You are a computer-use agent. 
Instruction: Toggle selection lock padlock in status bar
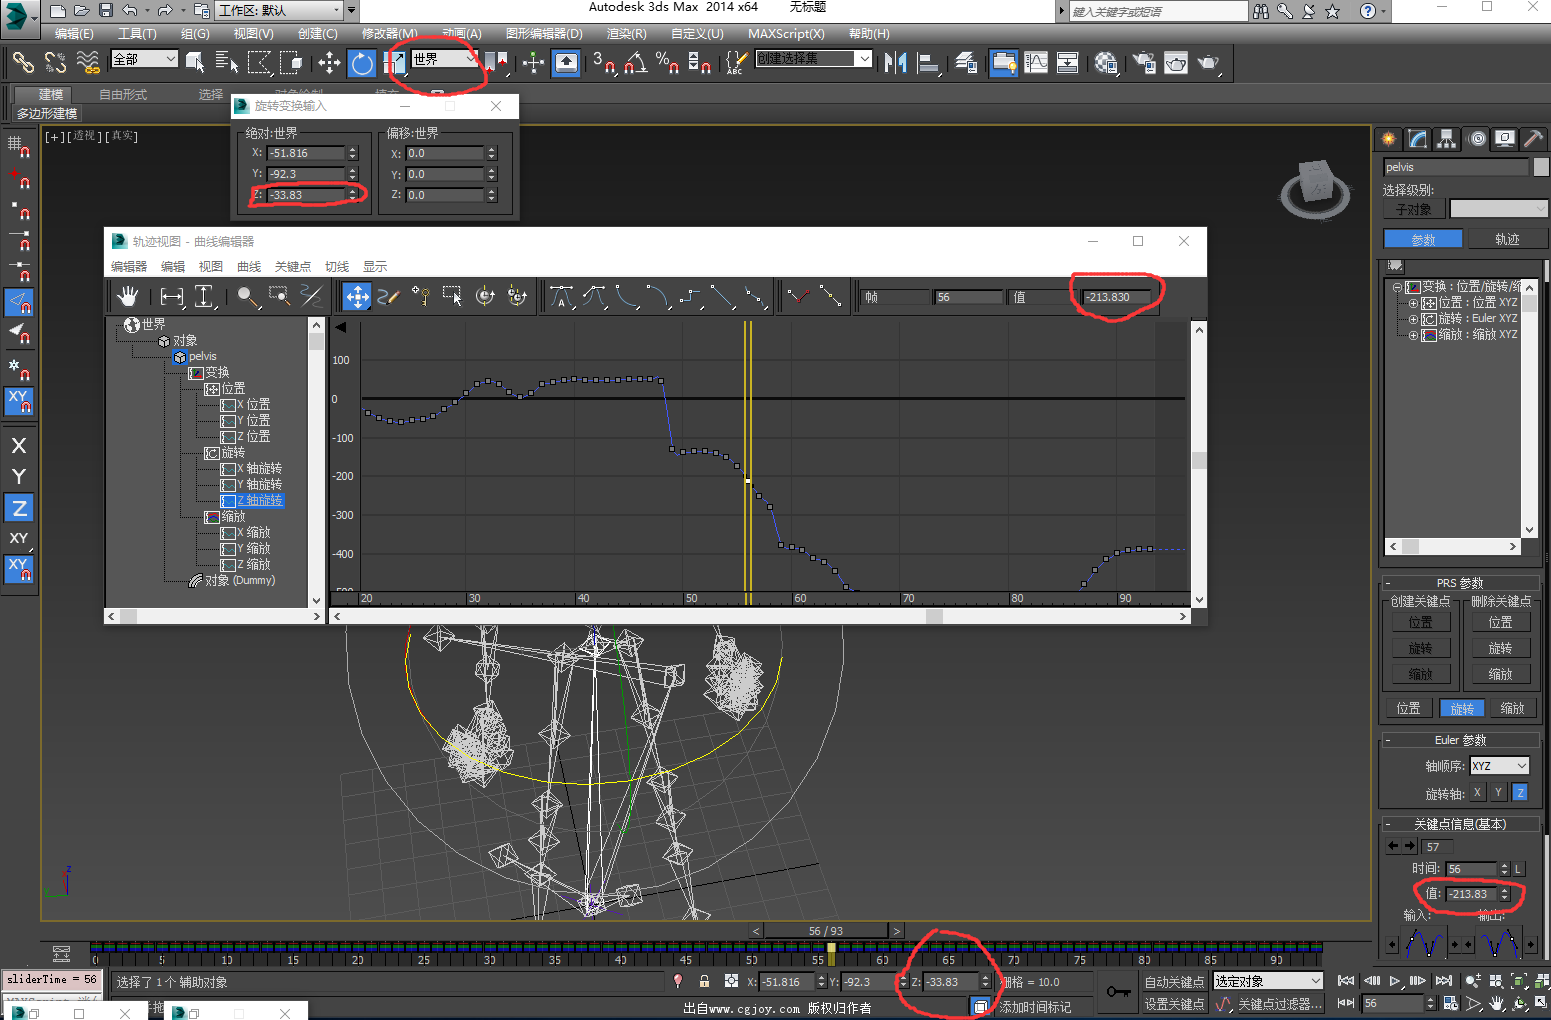(x=704, y=981)
